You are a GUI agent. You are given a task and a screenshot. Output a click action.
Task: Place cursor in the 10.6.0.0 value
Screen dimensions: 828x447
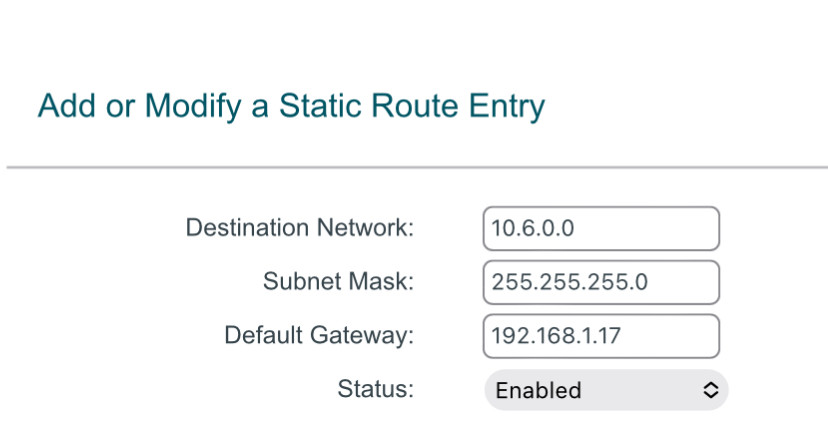pos(532,228)
